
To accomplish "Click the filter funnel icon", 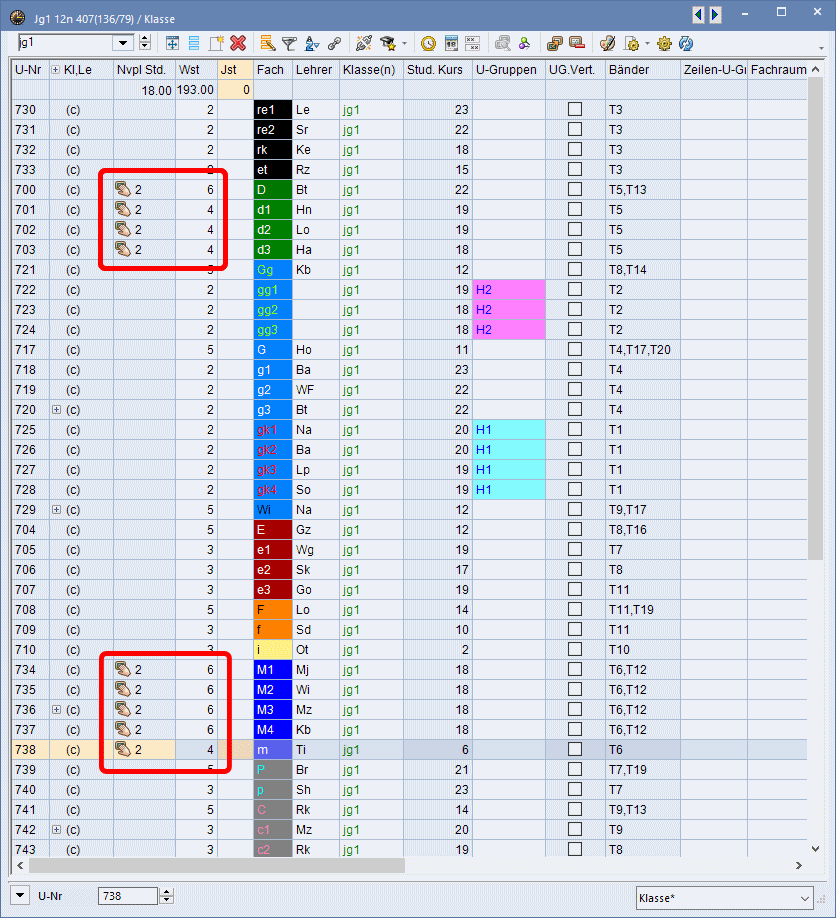I will [x=289, y=43].
